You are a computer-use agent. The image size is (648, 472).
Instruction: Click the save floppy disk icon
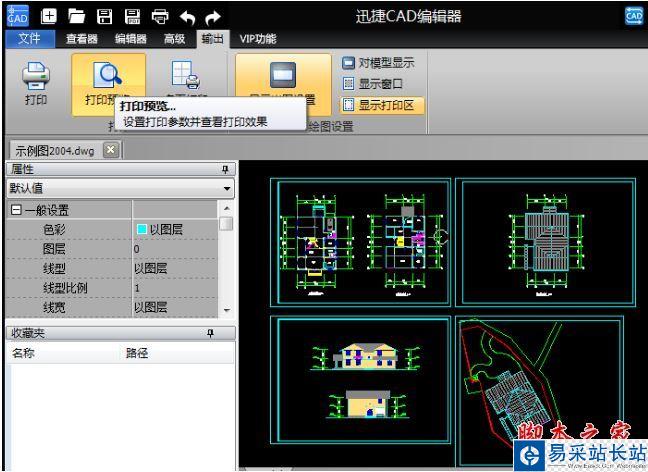[x=104, y=17]
